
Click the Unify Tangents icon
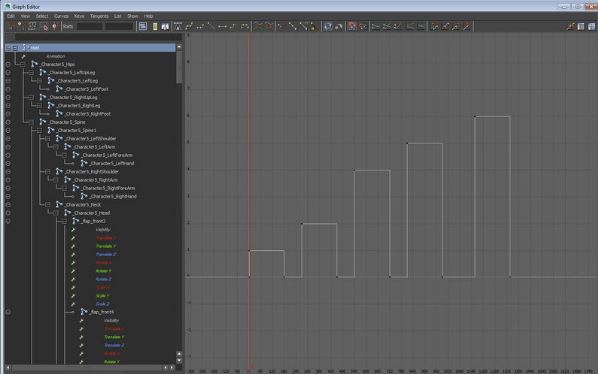coord(292,26)
